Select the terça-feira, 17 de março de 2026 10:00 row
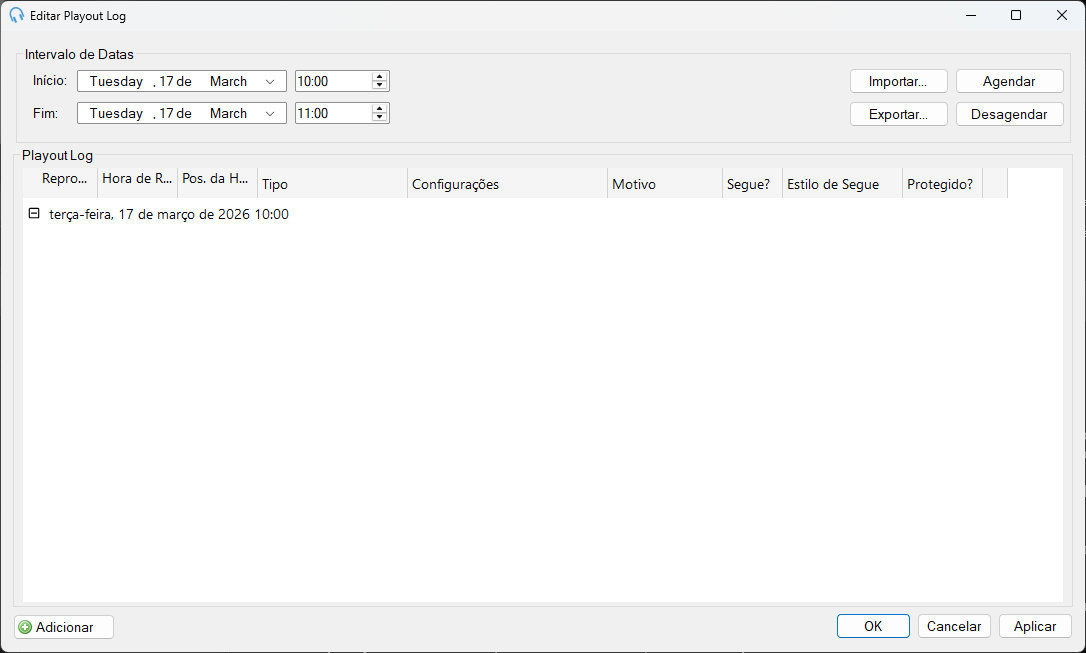The width and height of the screenshot is (1086, 653). (169, 214)
